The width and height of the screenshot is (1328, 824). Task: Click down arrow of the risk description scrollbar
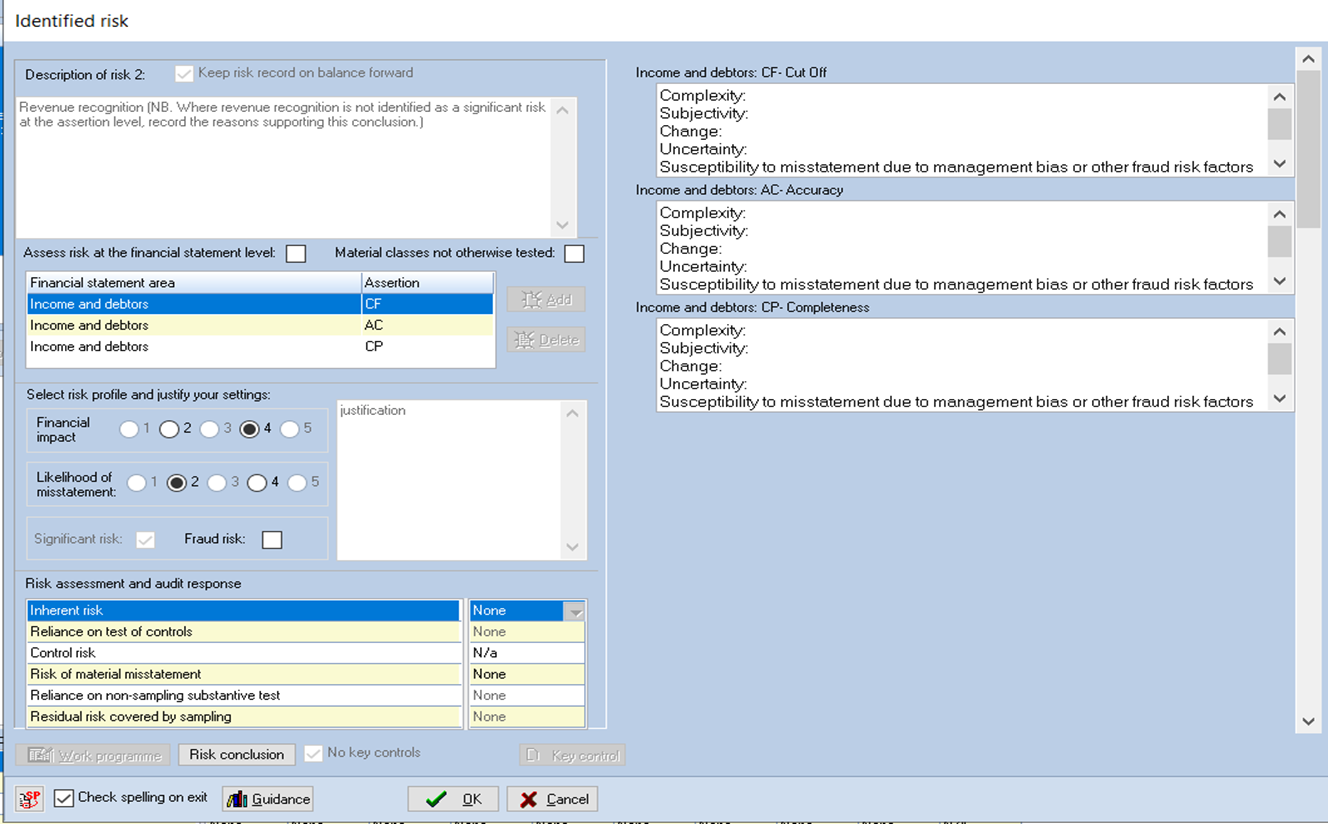coord(562,225)
